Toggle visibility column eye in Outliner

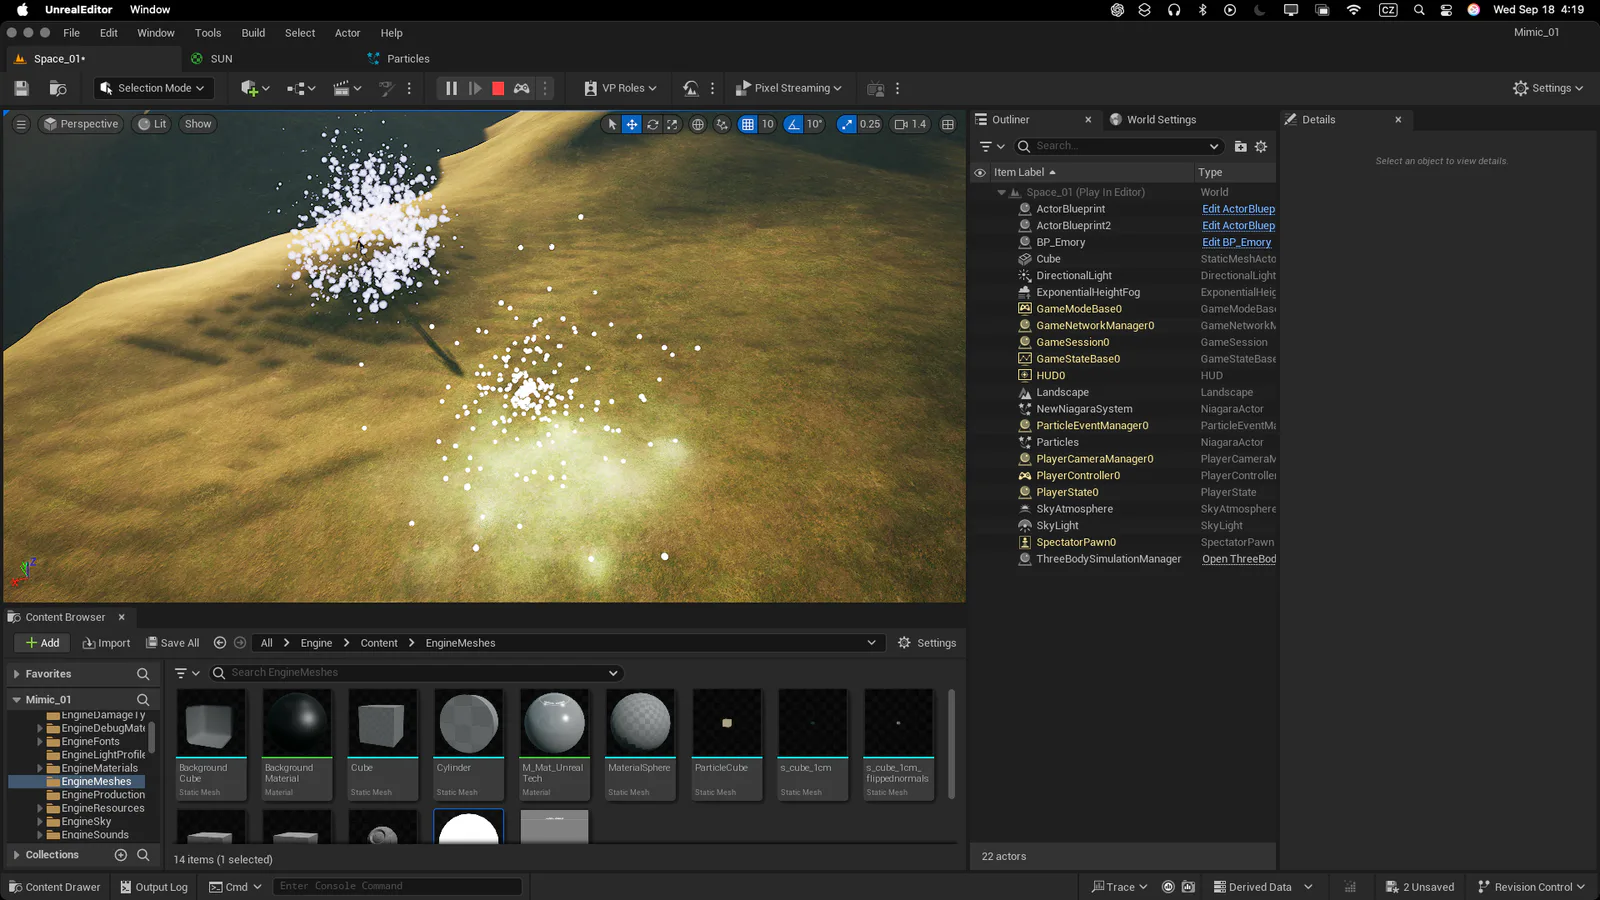(980, 172)
